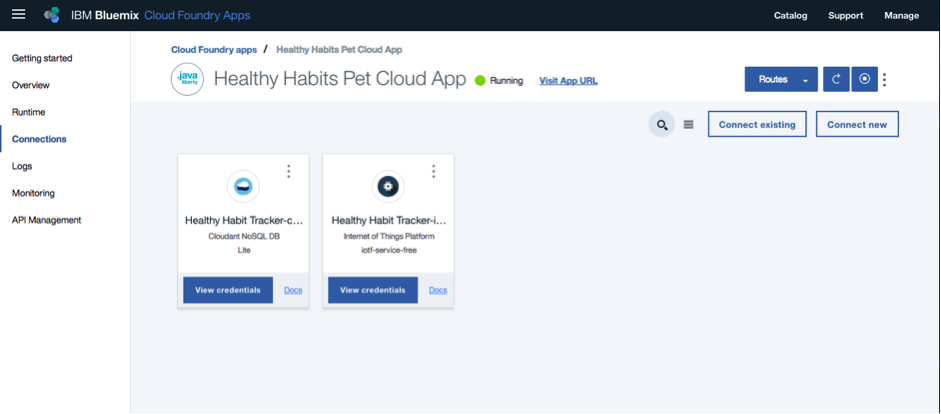This screenshot has height=414, width=941.
Task: Open the Manage menu in the top bar
Action: (x=901, y=16)
